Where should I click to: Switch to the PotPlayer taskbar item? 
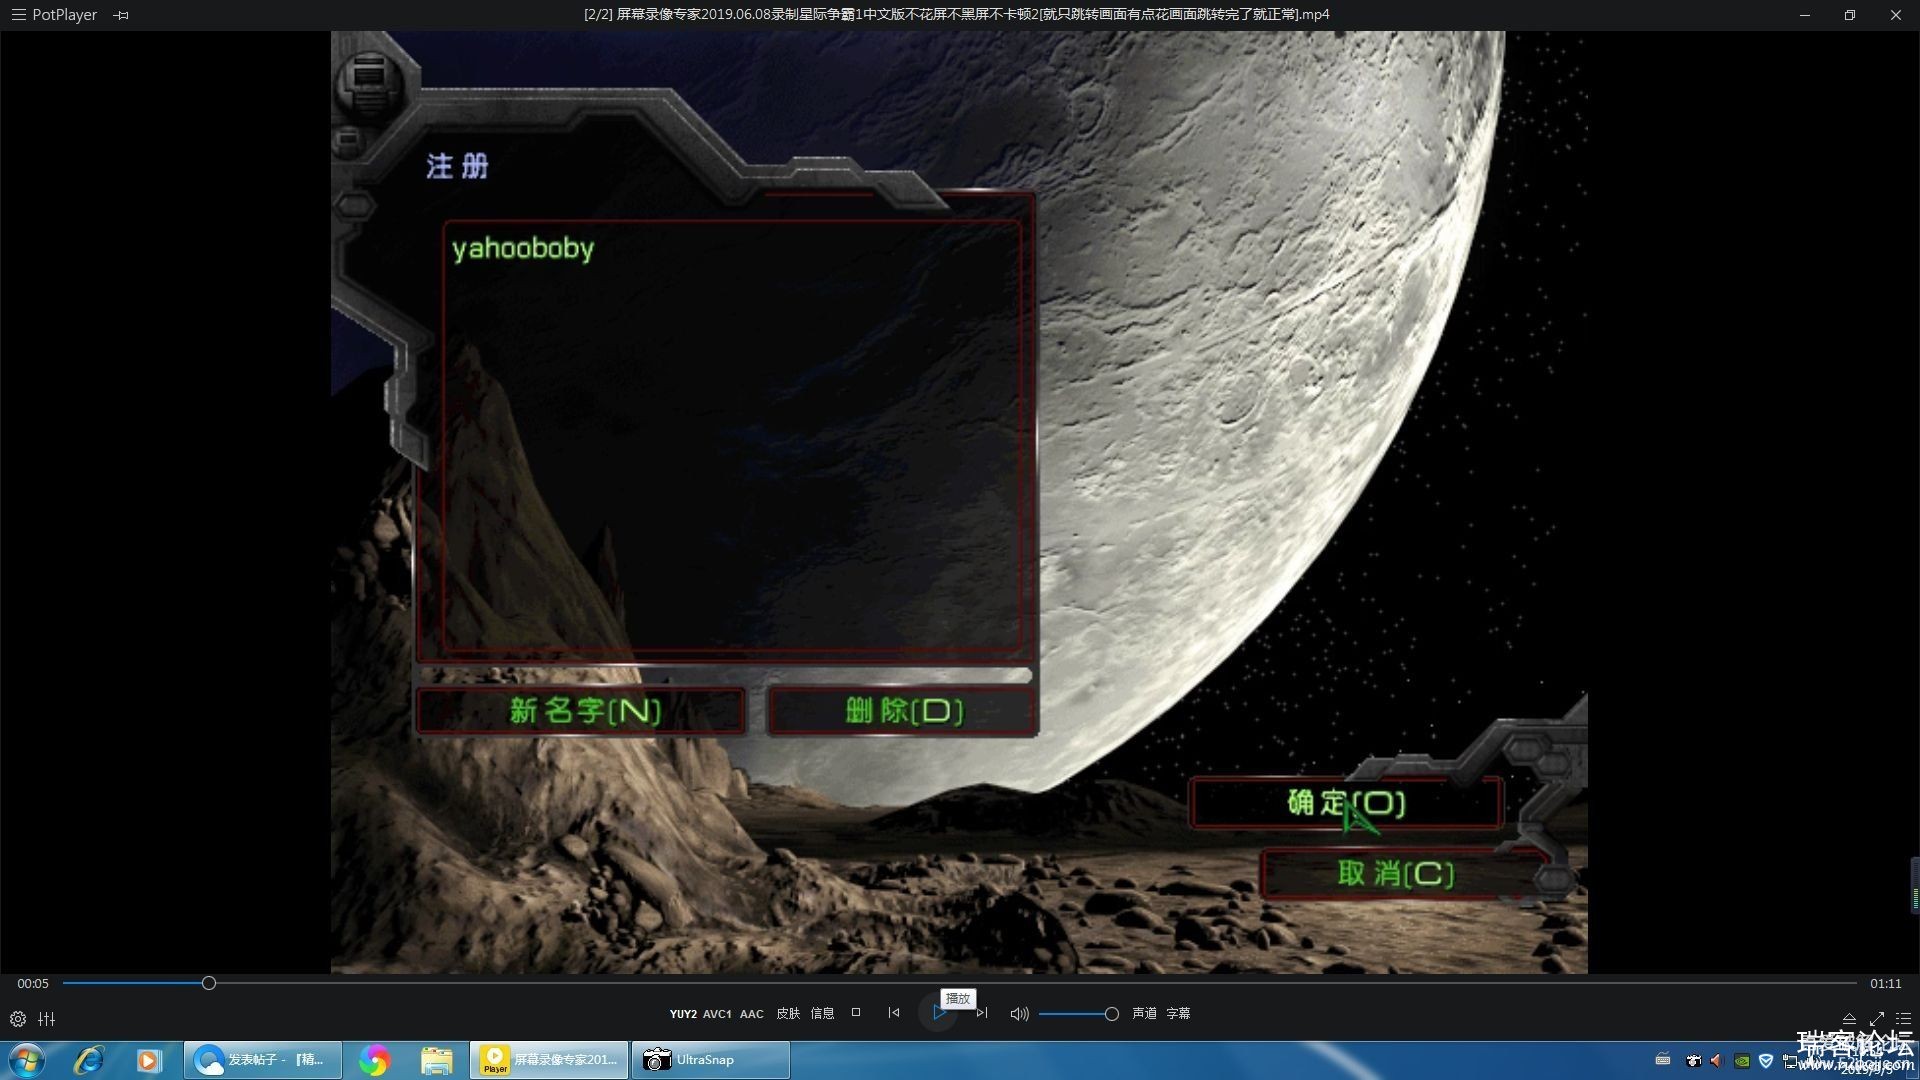549,1060
